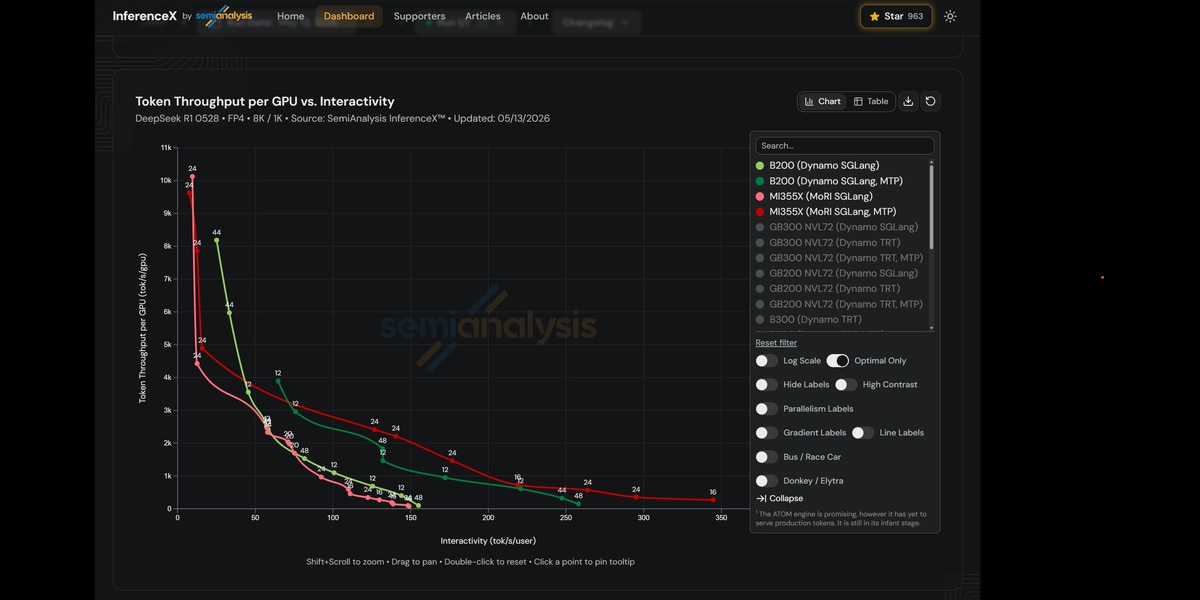Click the reset zoom circular arrow icon

click(x=931, y=101)
